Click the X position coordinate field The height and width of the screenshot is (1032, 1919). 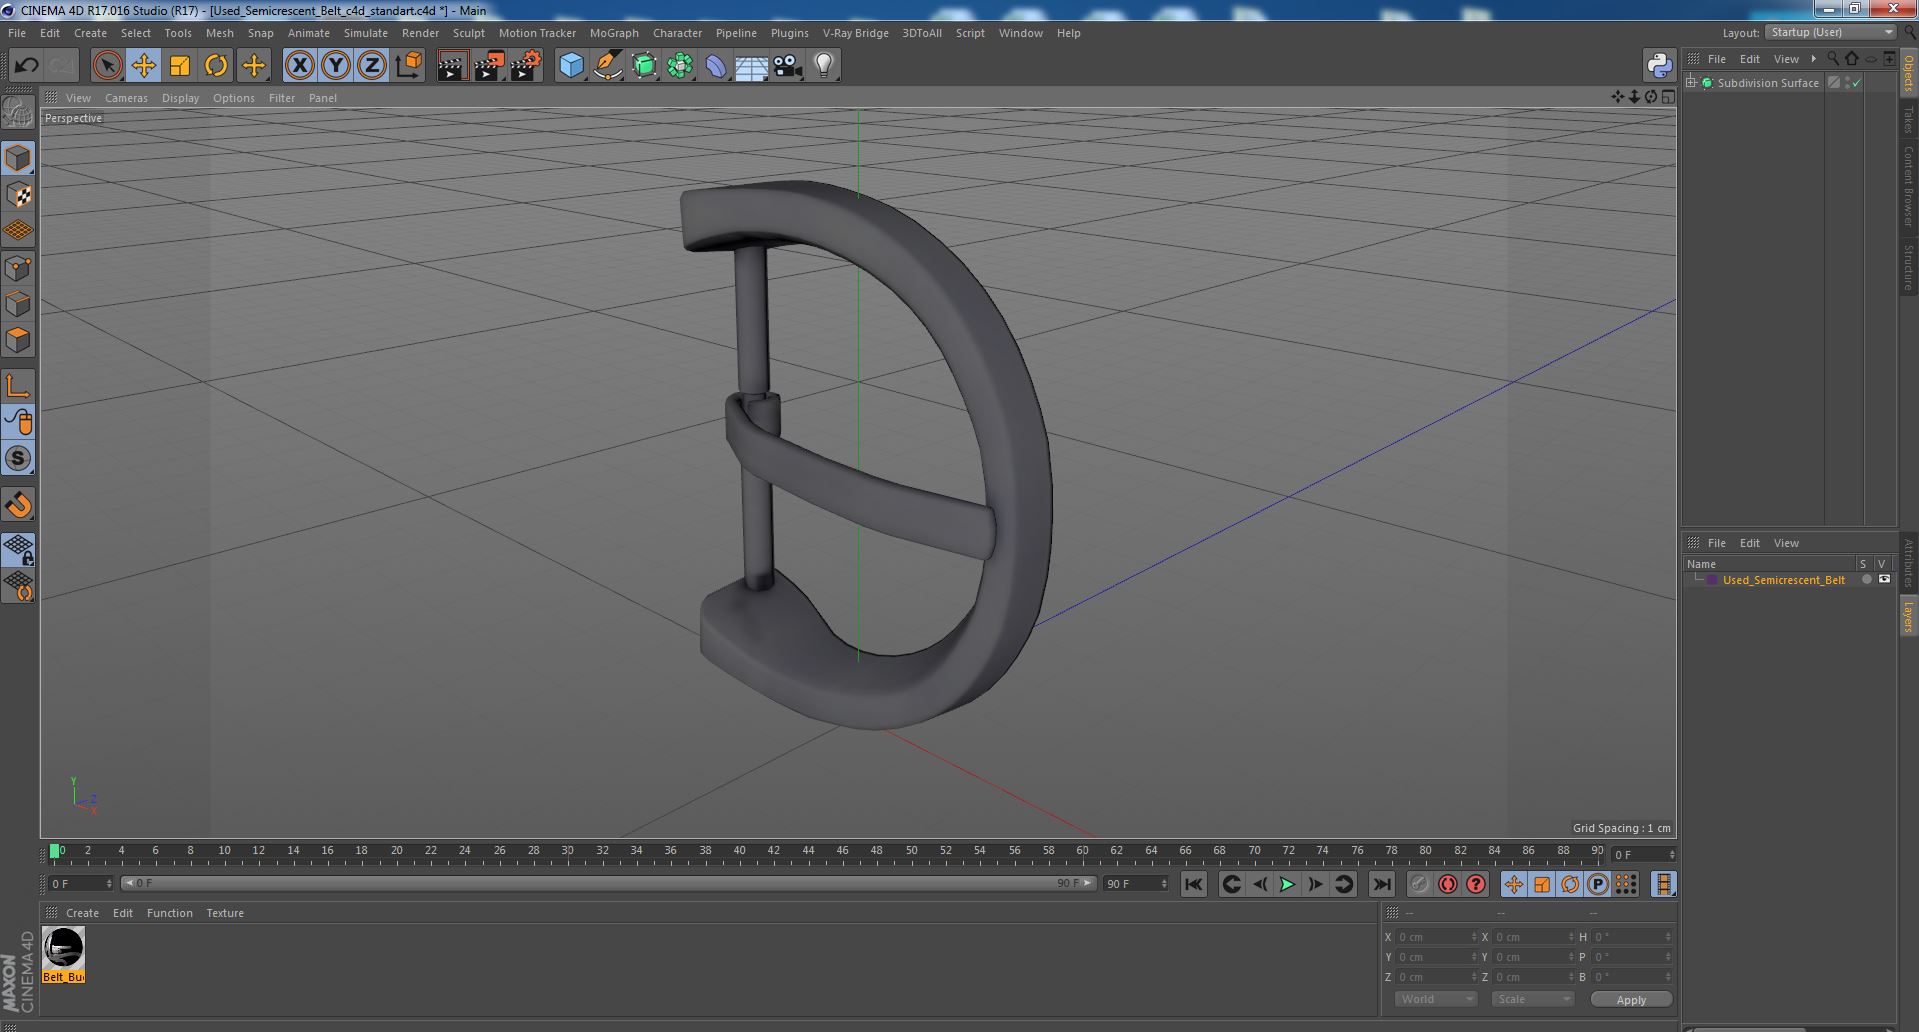pos(1435,937)
